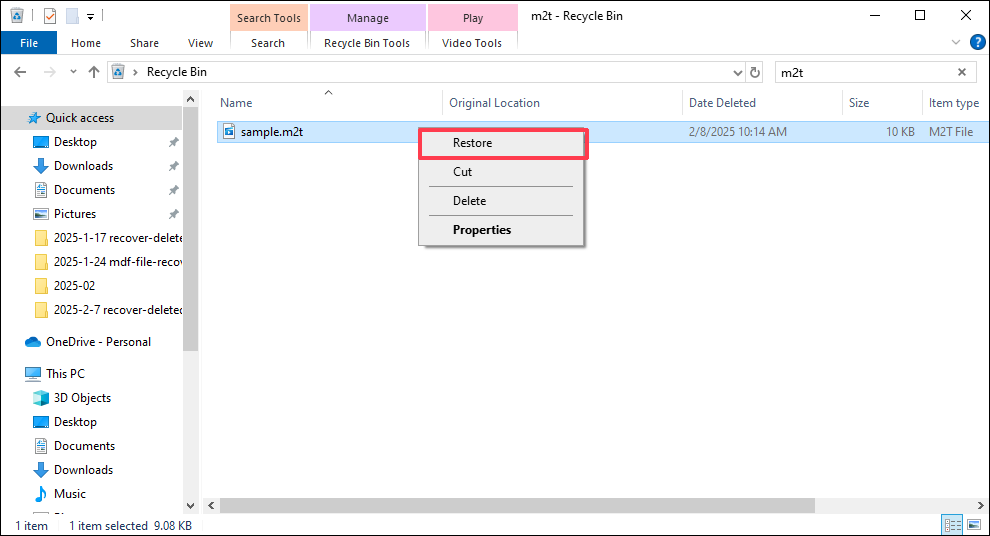Click the Properties quick access toolbar icon
Image resolution: width=990 pixels, height=536 pixels.
[50, 16]
